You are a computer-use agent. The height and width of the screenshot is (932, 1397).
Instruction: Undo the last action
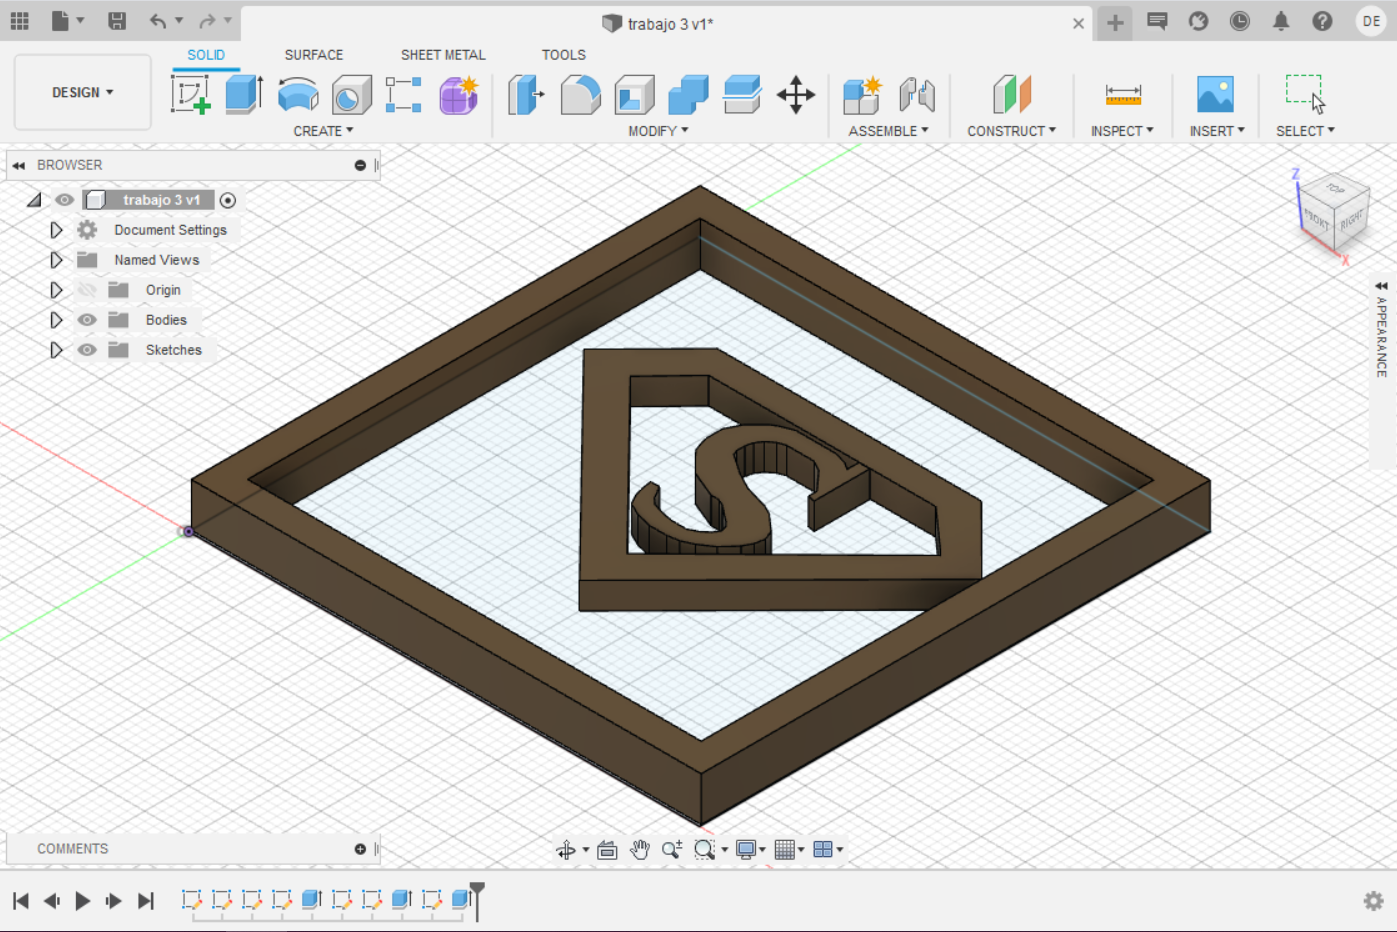tap(158, 21)
